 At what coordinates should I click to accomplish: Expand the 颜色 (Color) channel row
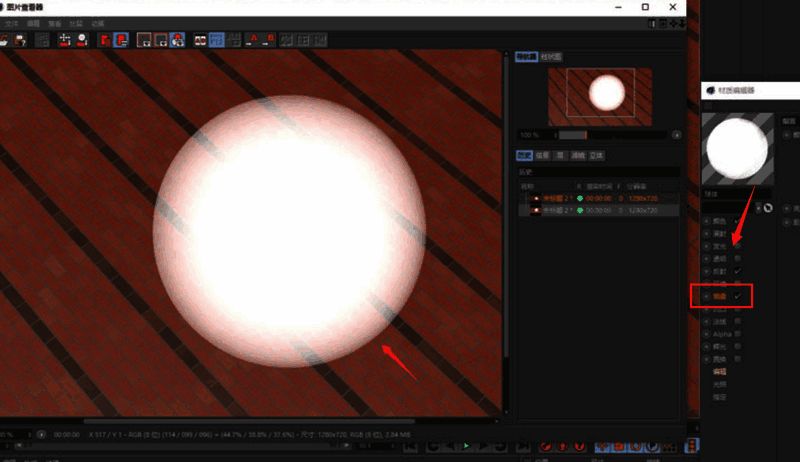click(707, 220)
